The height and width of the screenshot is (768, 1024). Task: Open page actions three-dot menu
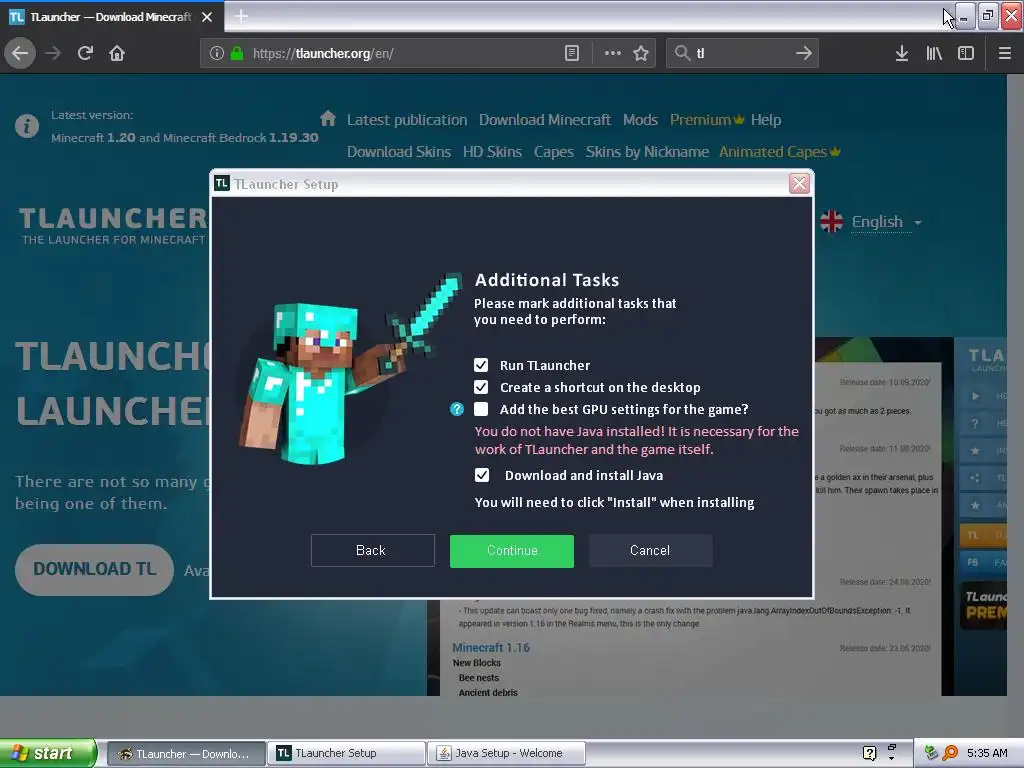coord(613,53)
